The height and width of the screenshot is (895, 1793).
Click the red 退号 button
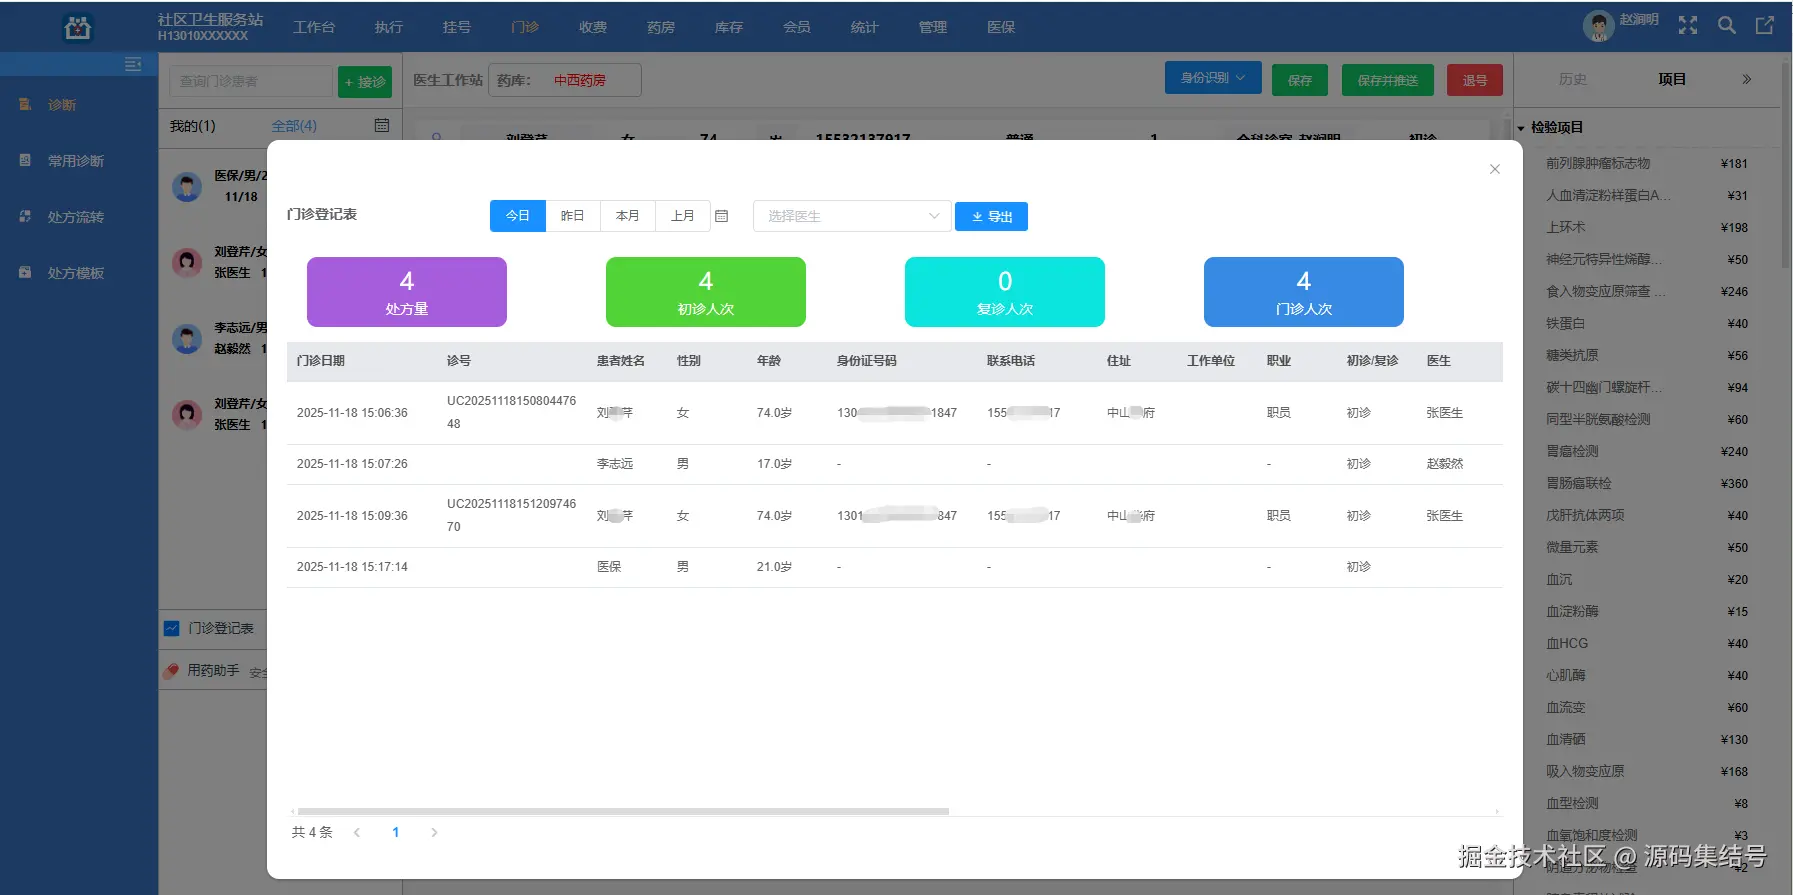click(x=1475, y=80)
